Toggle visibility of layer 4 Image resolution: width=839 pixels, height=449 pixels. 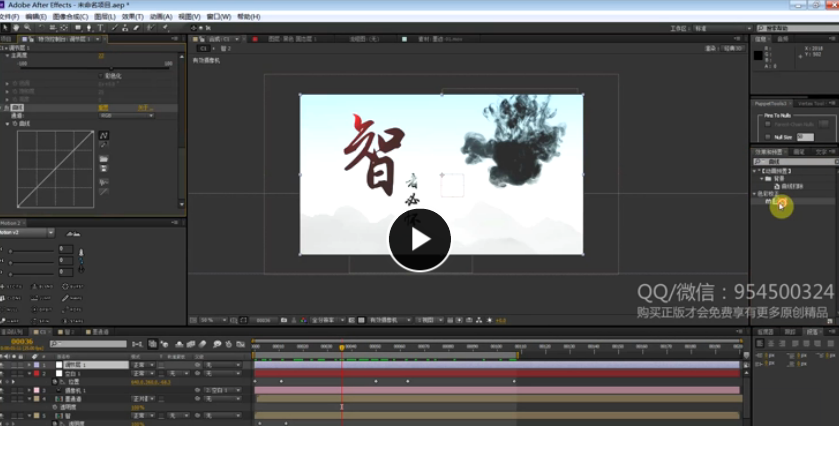pyautogui.click(x=3, y=399)
